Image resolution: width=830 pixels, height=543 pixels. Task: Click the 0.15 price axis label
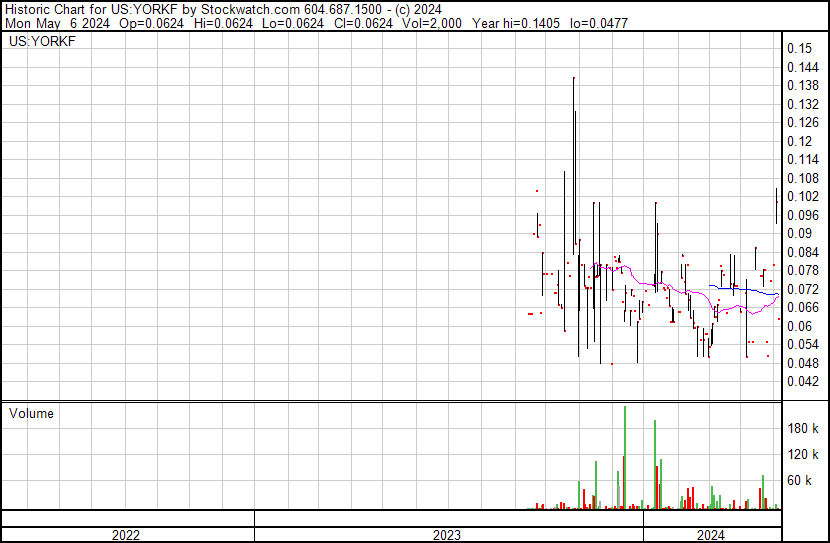coord(799,48)
